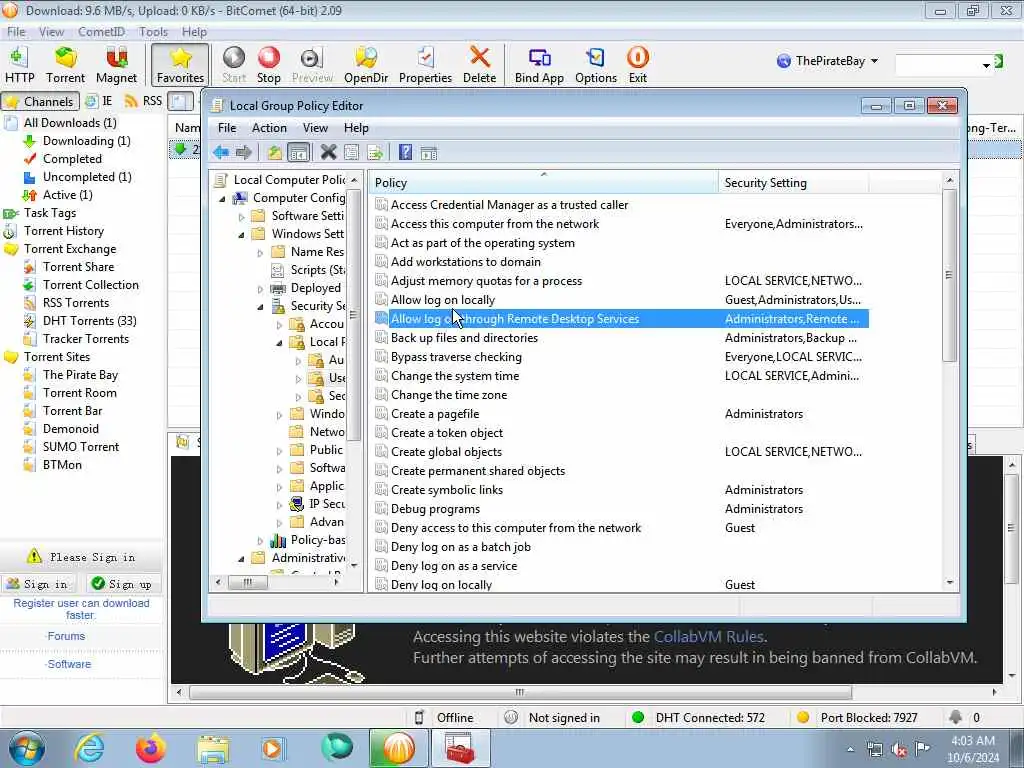
Task: Open the OpenDir toolbar icon
Action: coord(366,65)
